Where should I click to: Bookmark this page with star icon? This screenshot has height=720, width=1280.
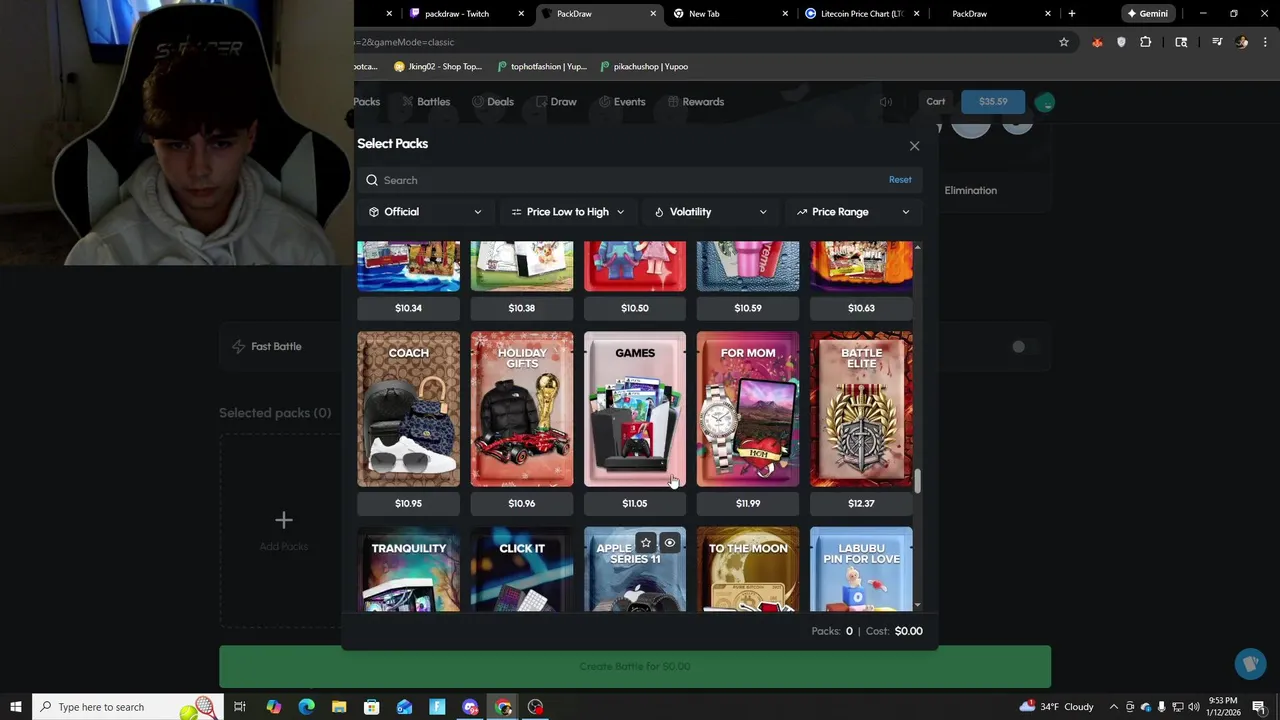pyautogui.click(x=1064, y=42)
